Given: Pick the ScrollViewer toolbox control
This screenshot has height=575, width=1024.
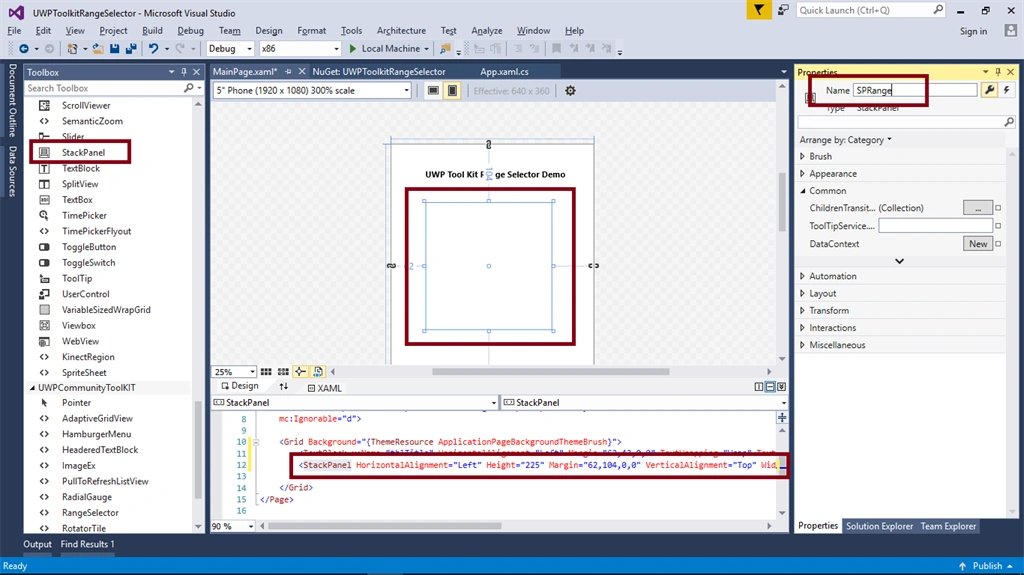Looking at the screenshot, I should [x=86, y=105].
